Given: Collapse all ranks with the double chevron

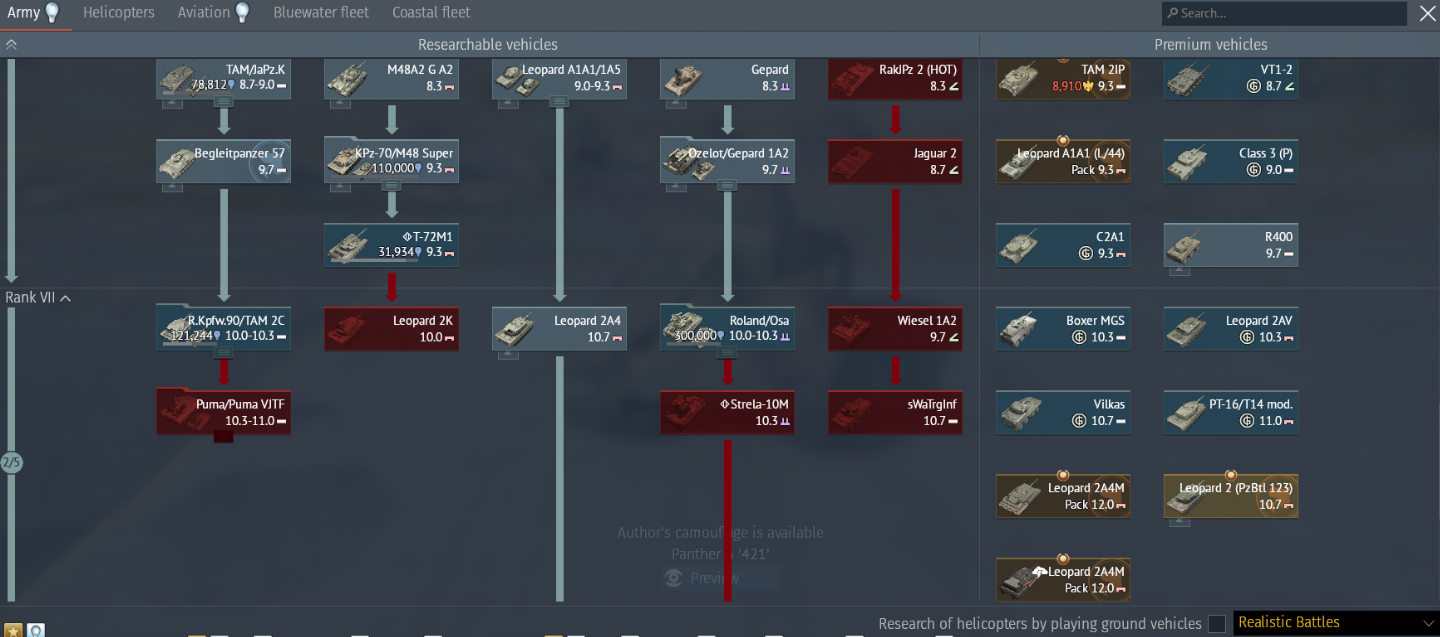Looking at the screenshot, I should click(x=11, y=45).
